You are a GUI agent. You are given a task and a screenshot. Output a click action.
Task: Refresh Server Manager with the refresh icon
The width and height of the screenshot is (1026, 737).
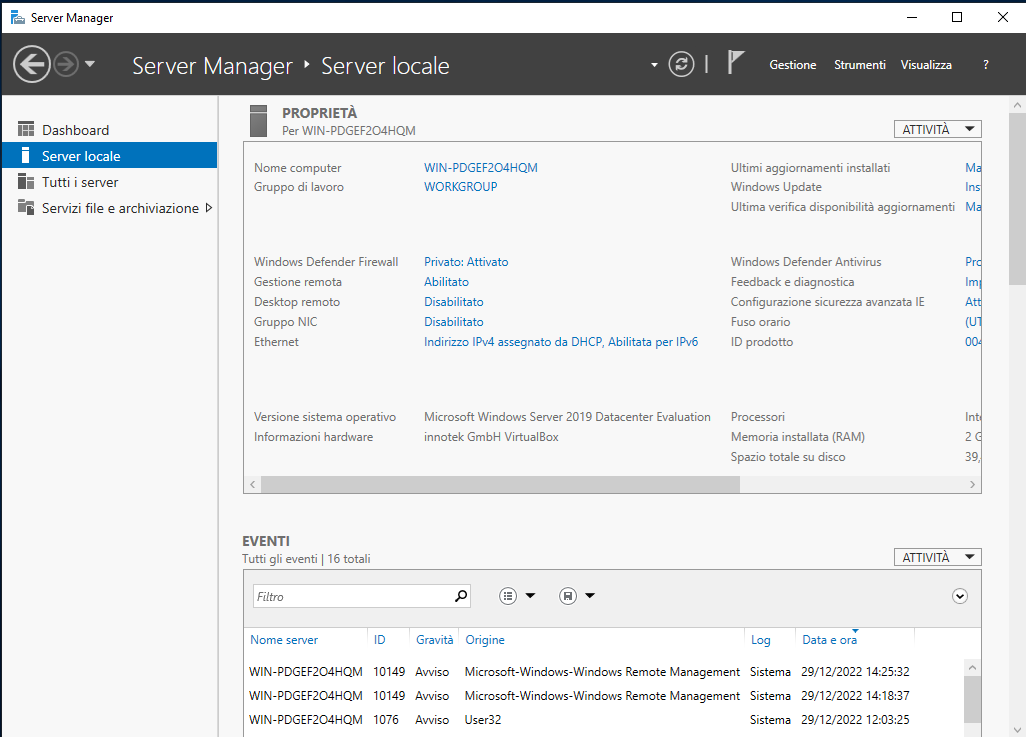pyautogui.click(x=681, y=64)
